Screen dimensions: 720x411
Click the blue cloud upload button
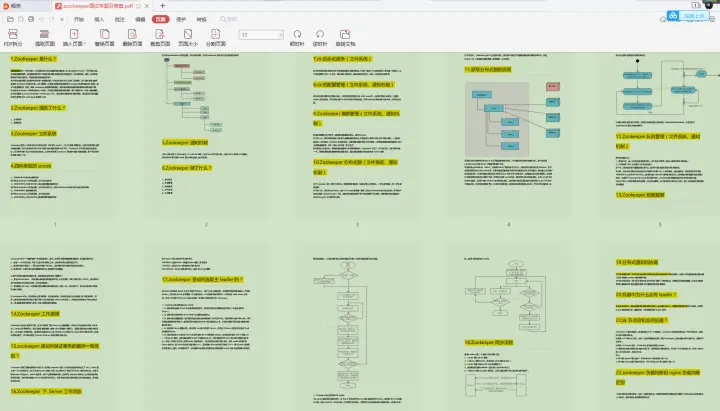[x=688, y=16]
